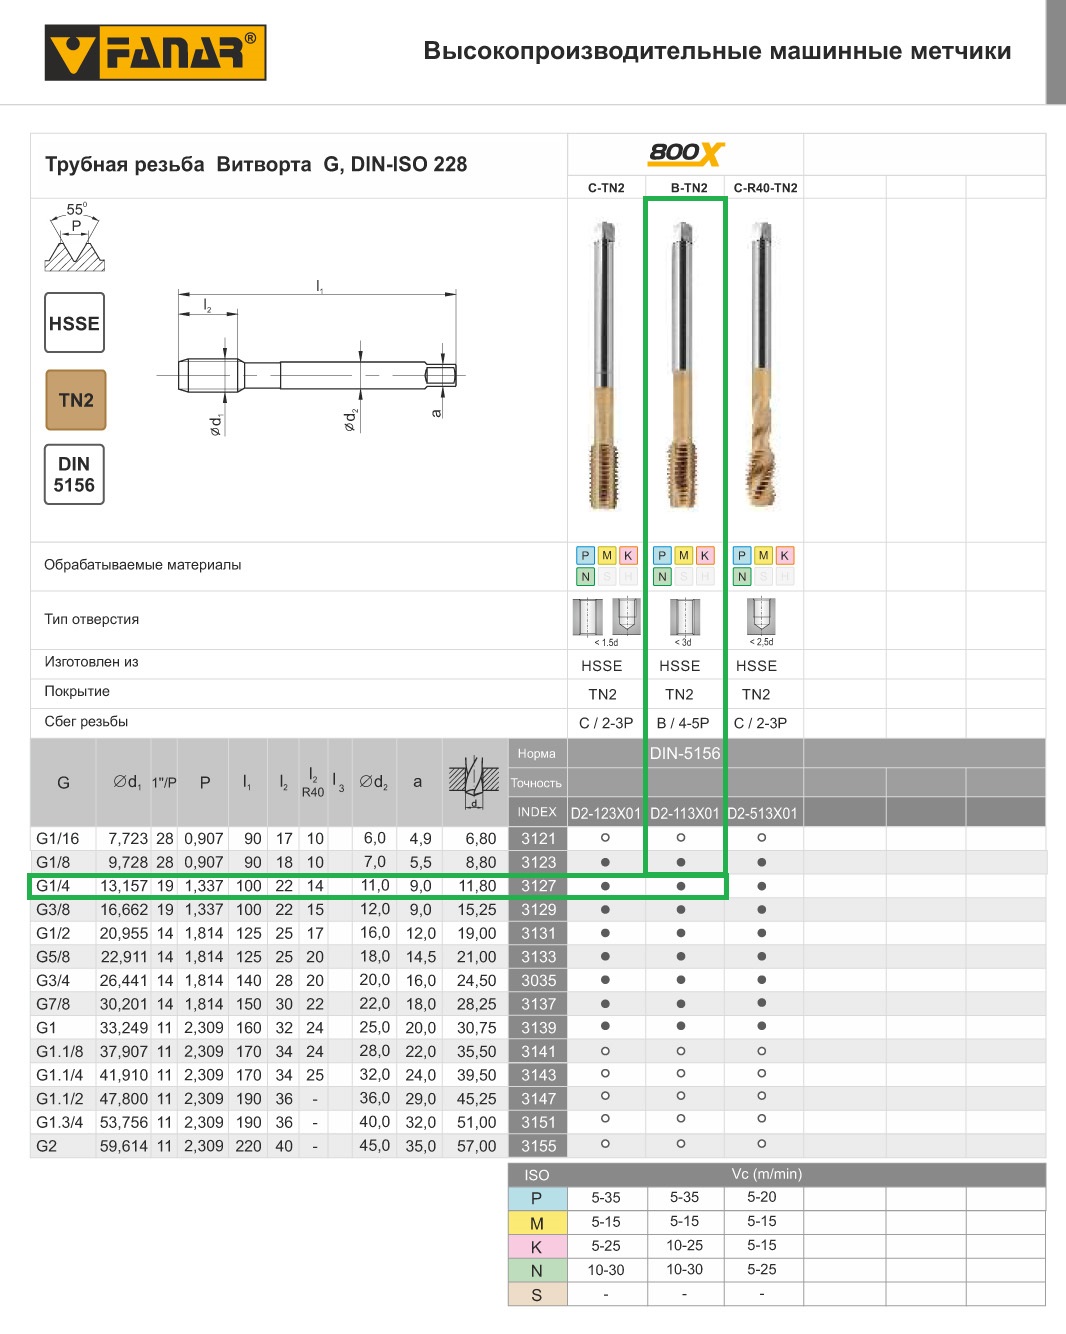Click the C-R40-TN2 column header
Image resolution: width=1066 pixels, height=1334 pixels.
pos(766,188)
